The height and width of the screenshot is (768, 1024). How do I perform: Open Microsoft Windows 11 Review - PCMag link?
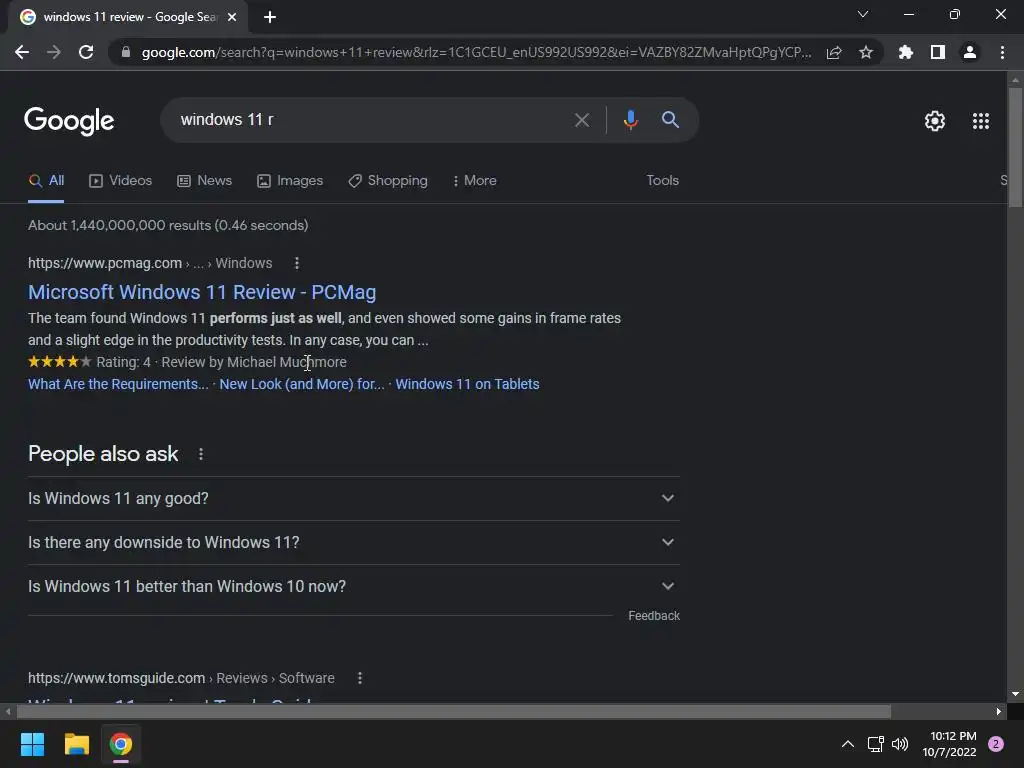coord(202,292)
